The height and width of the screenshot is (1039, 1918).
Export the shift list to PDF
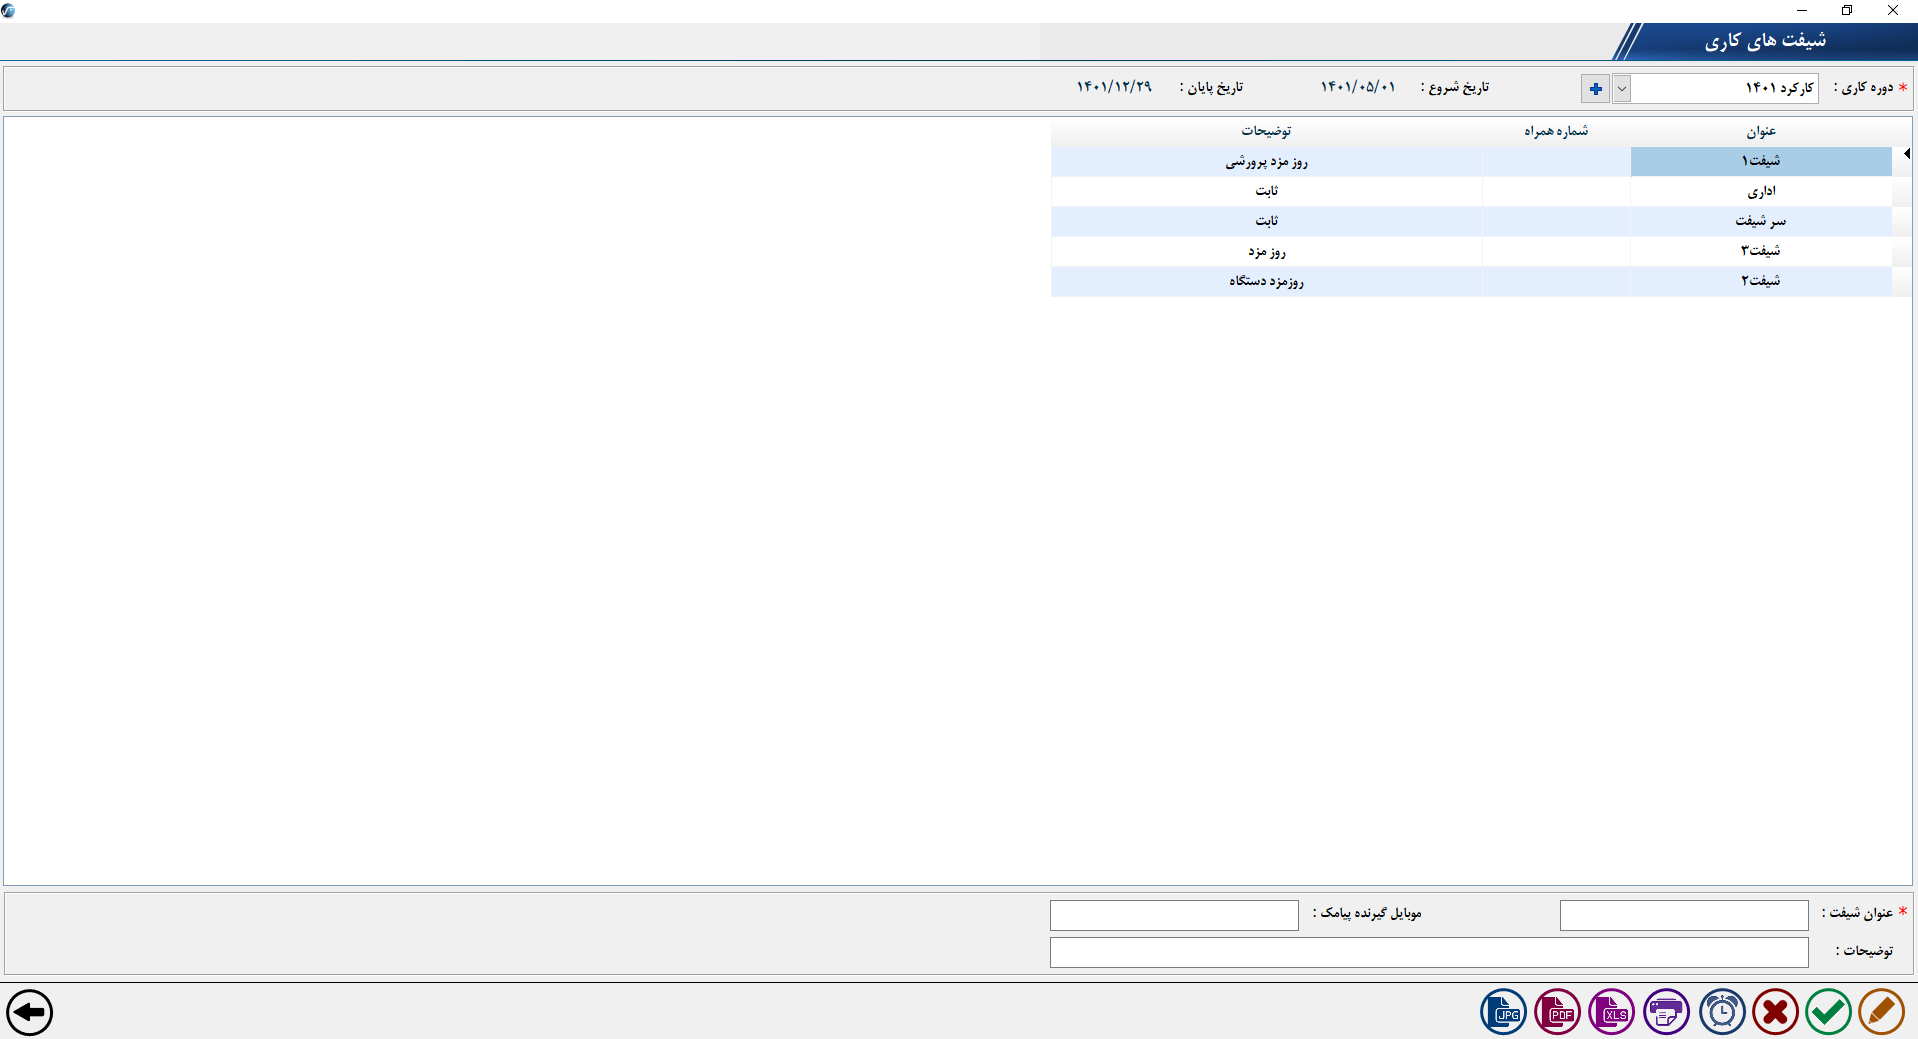click(x=1557, y=1012)
